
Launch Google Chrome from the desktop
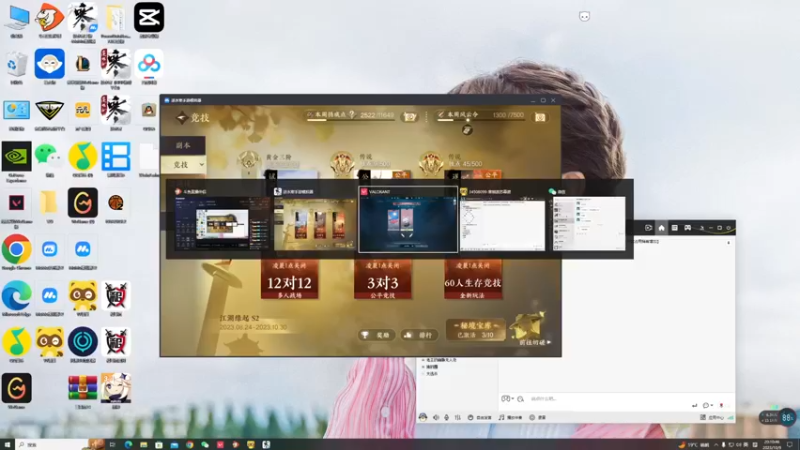click(x=17, y=249)
